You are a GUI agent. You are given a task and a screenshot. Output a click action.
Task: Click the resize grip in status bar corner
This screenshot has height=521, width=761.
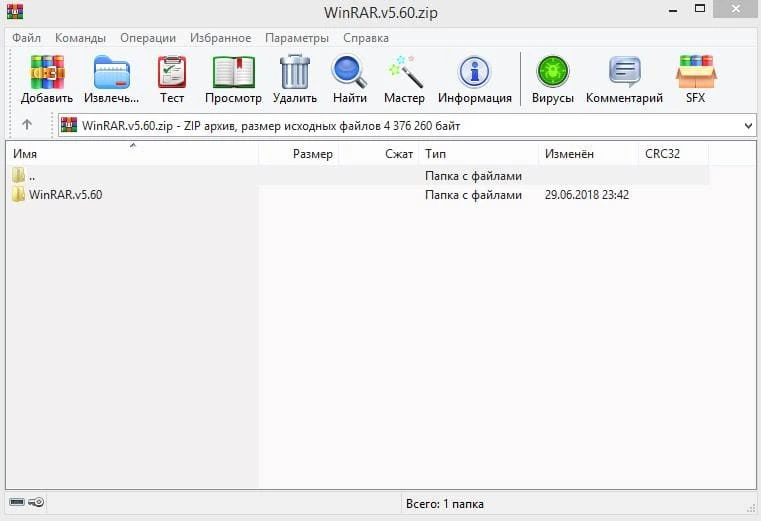751,508
